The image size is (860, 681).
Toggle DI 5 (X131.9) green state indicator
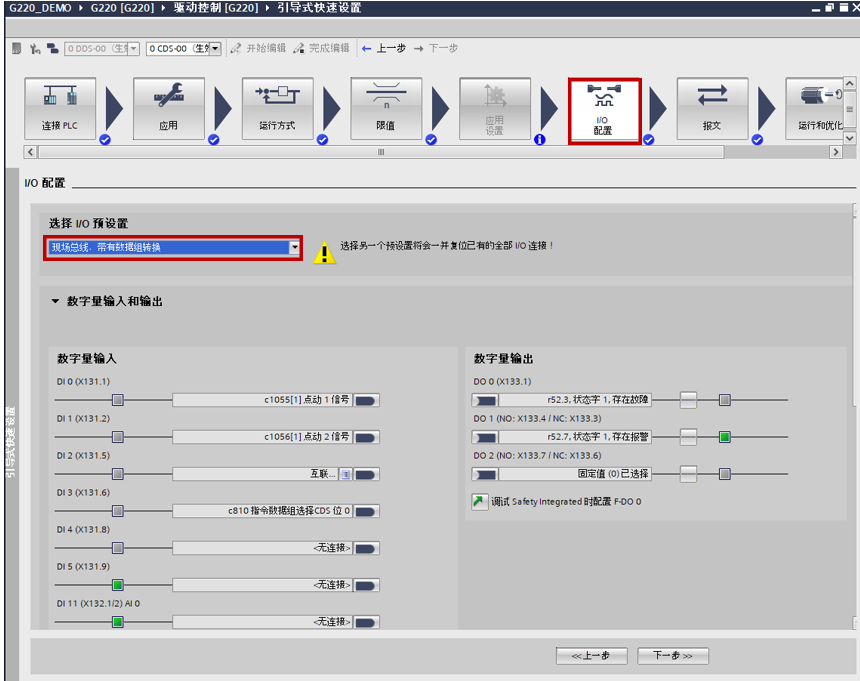click(x=117, y=585)
